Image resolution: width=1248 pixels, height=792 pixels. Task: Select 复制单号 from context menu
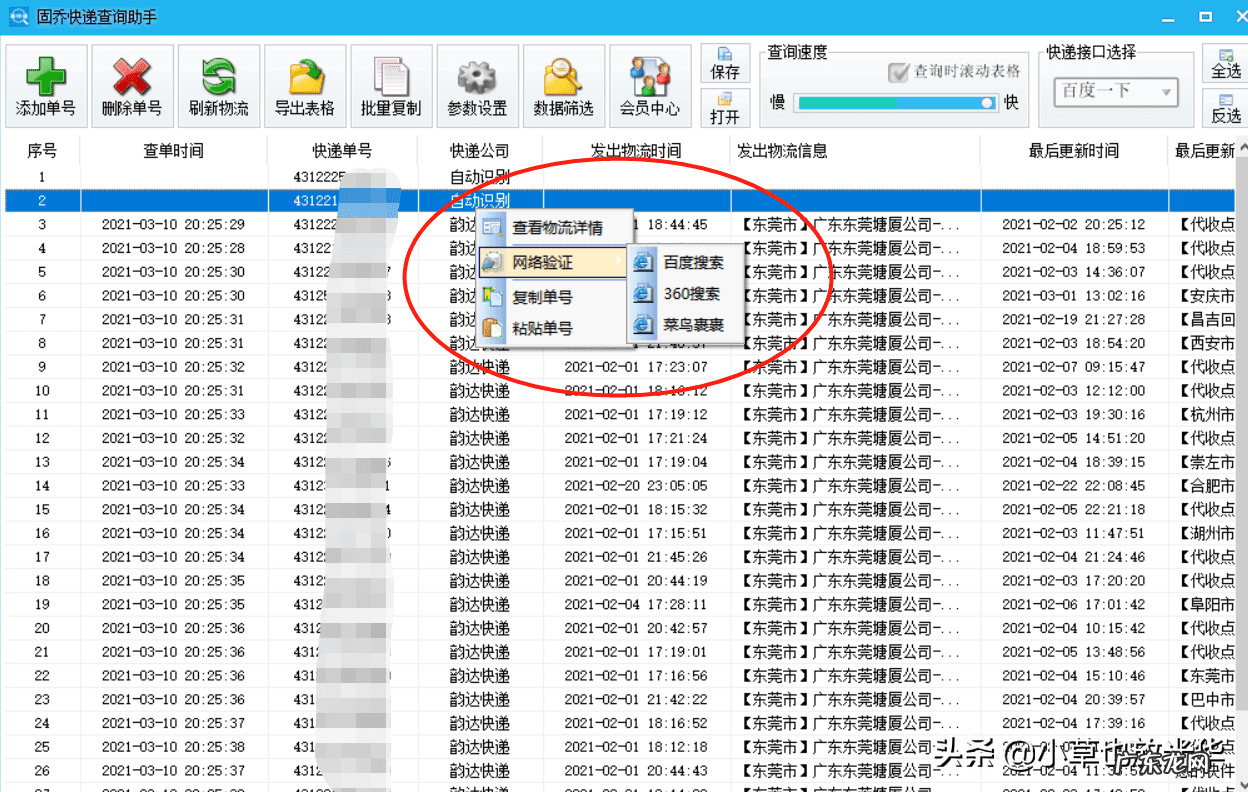pos(542,297)
